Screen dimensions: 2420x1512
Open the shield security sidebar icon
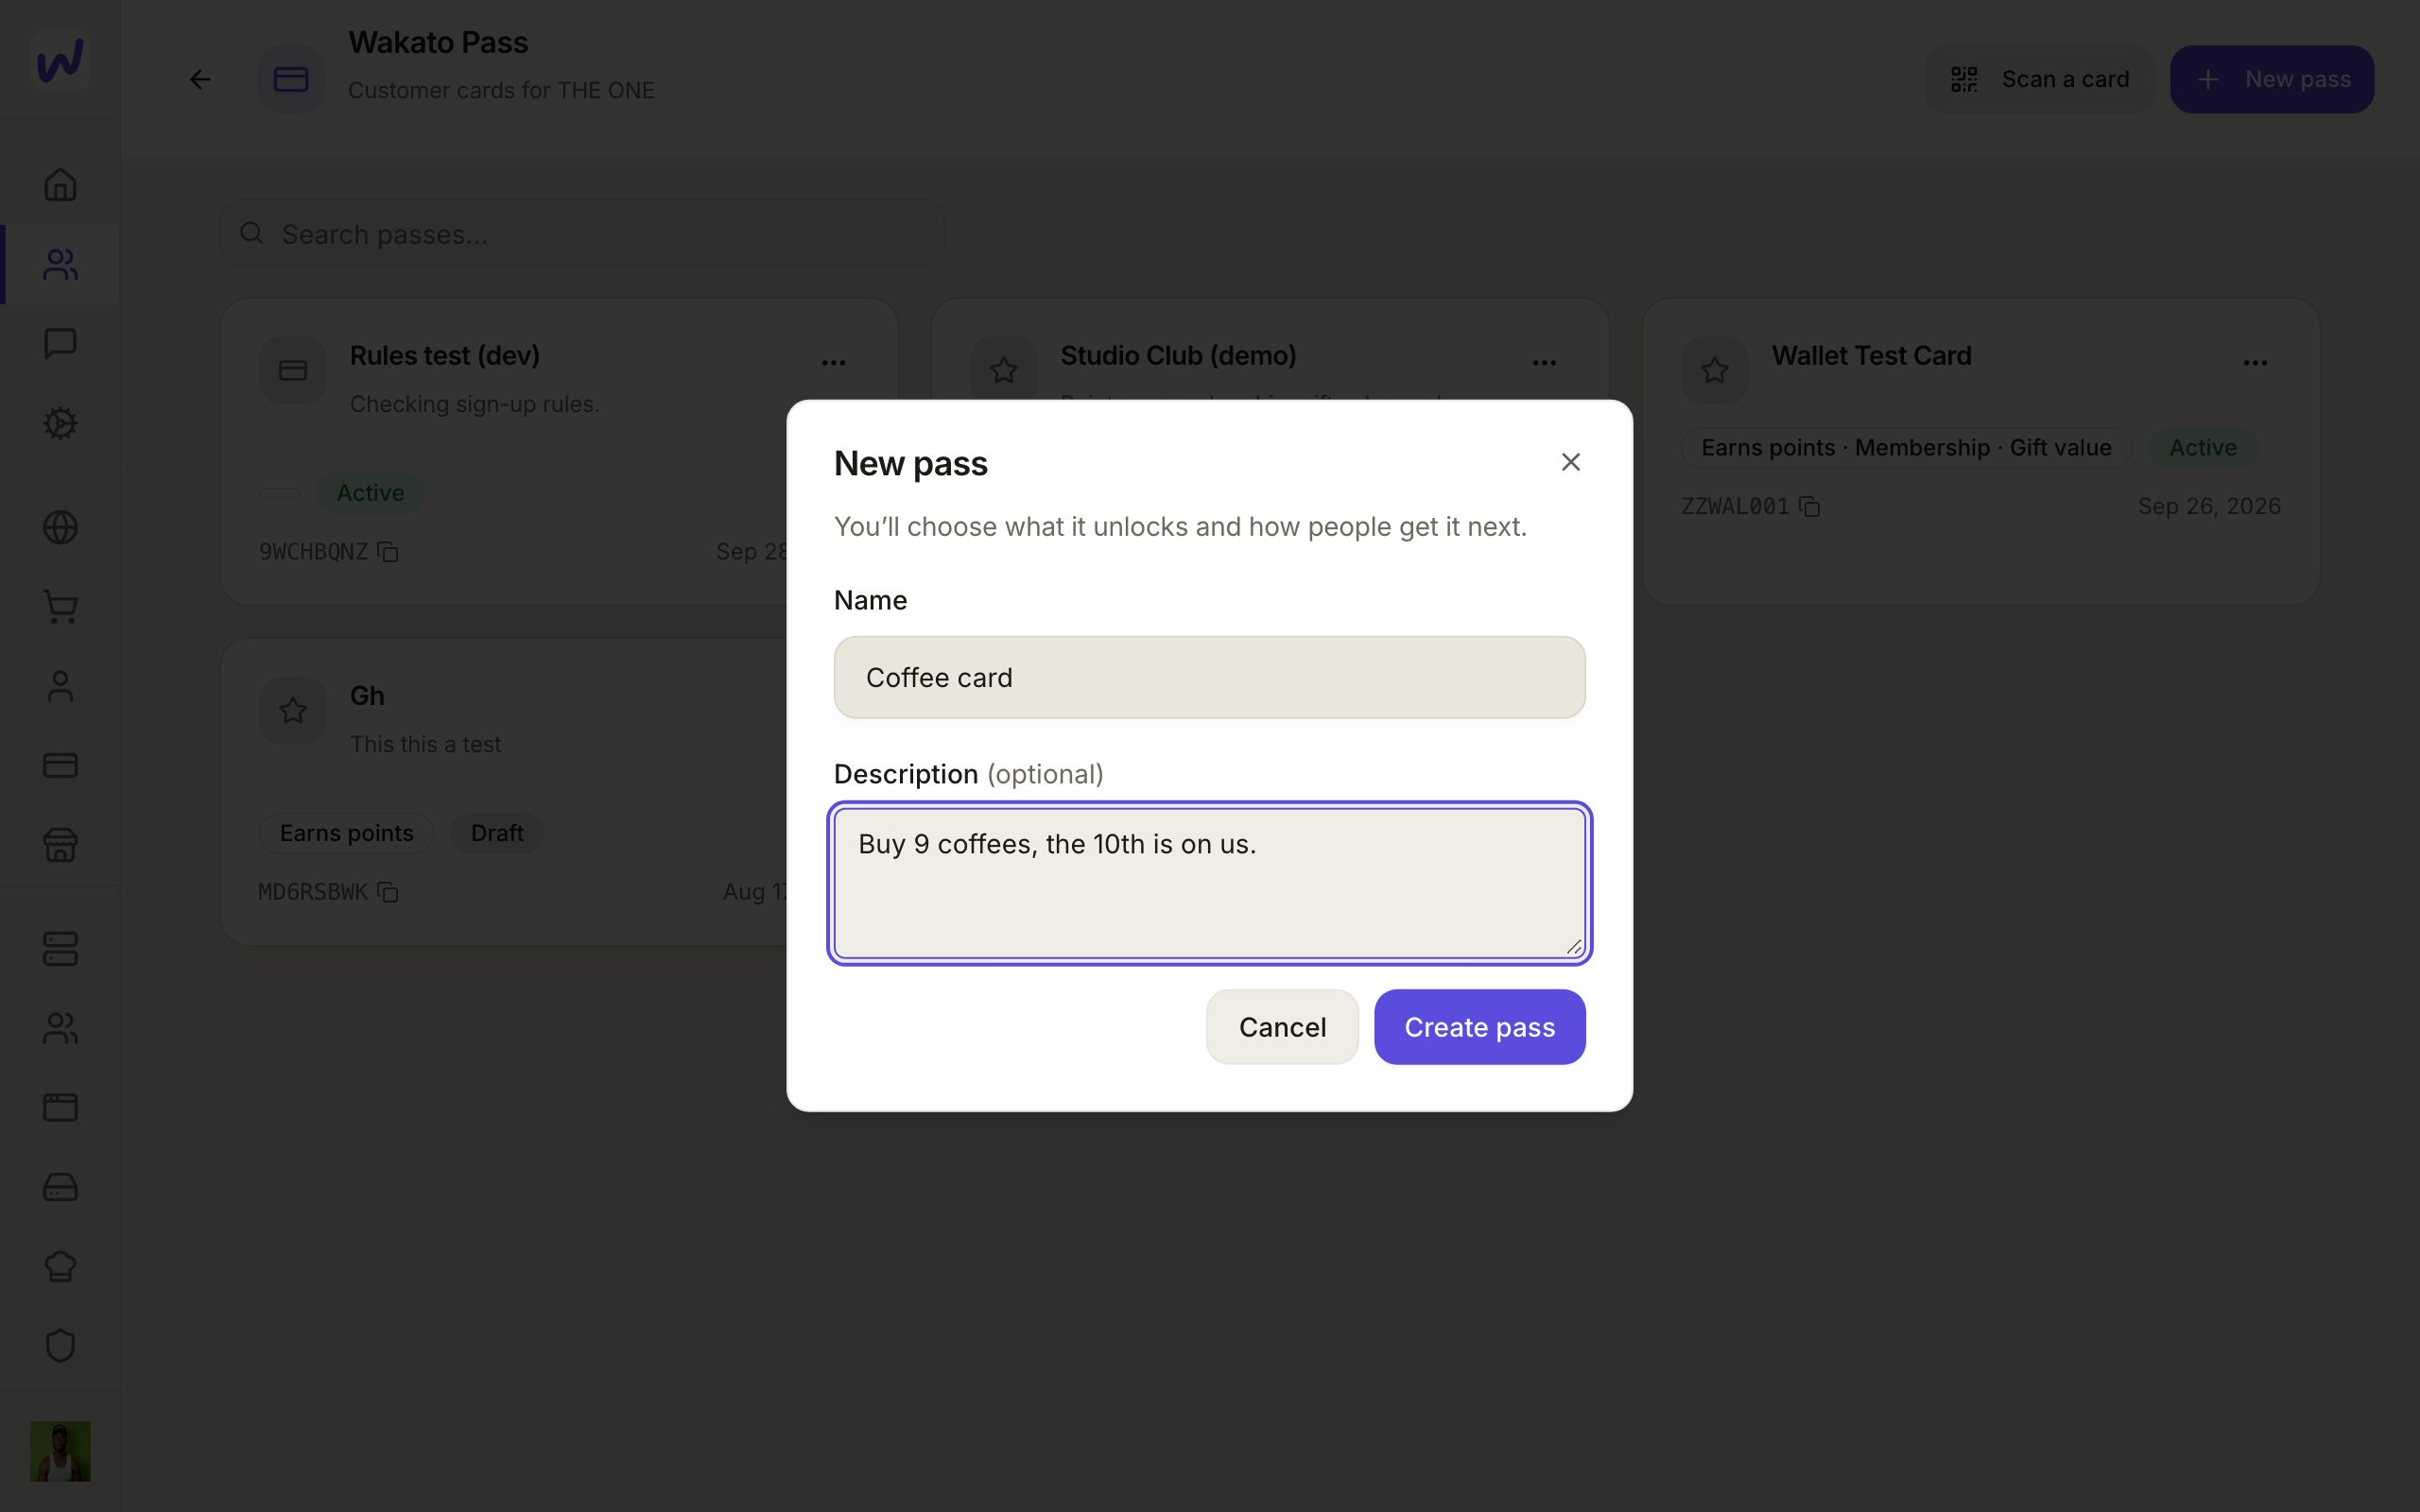[x=60, y=1346]
